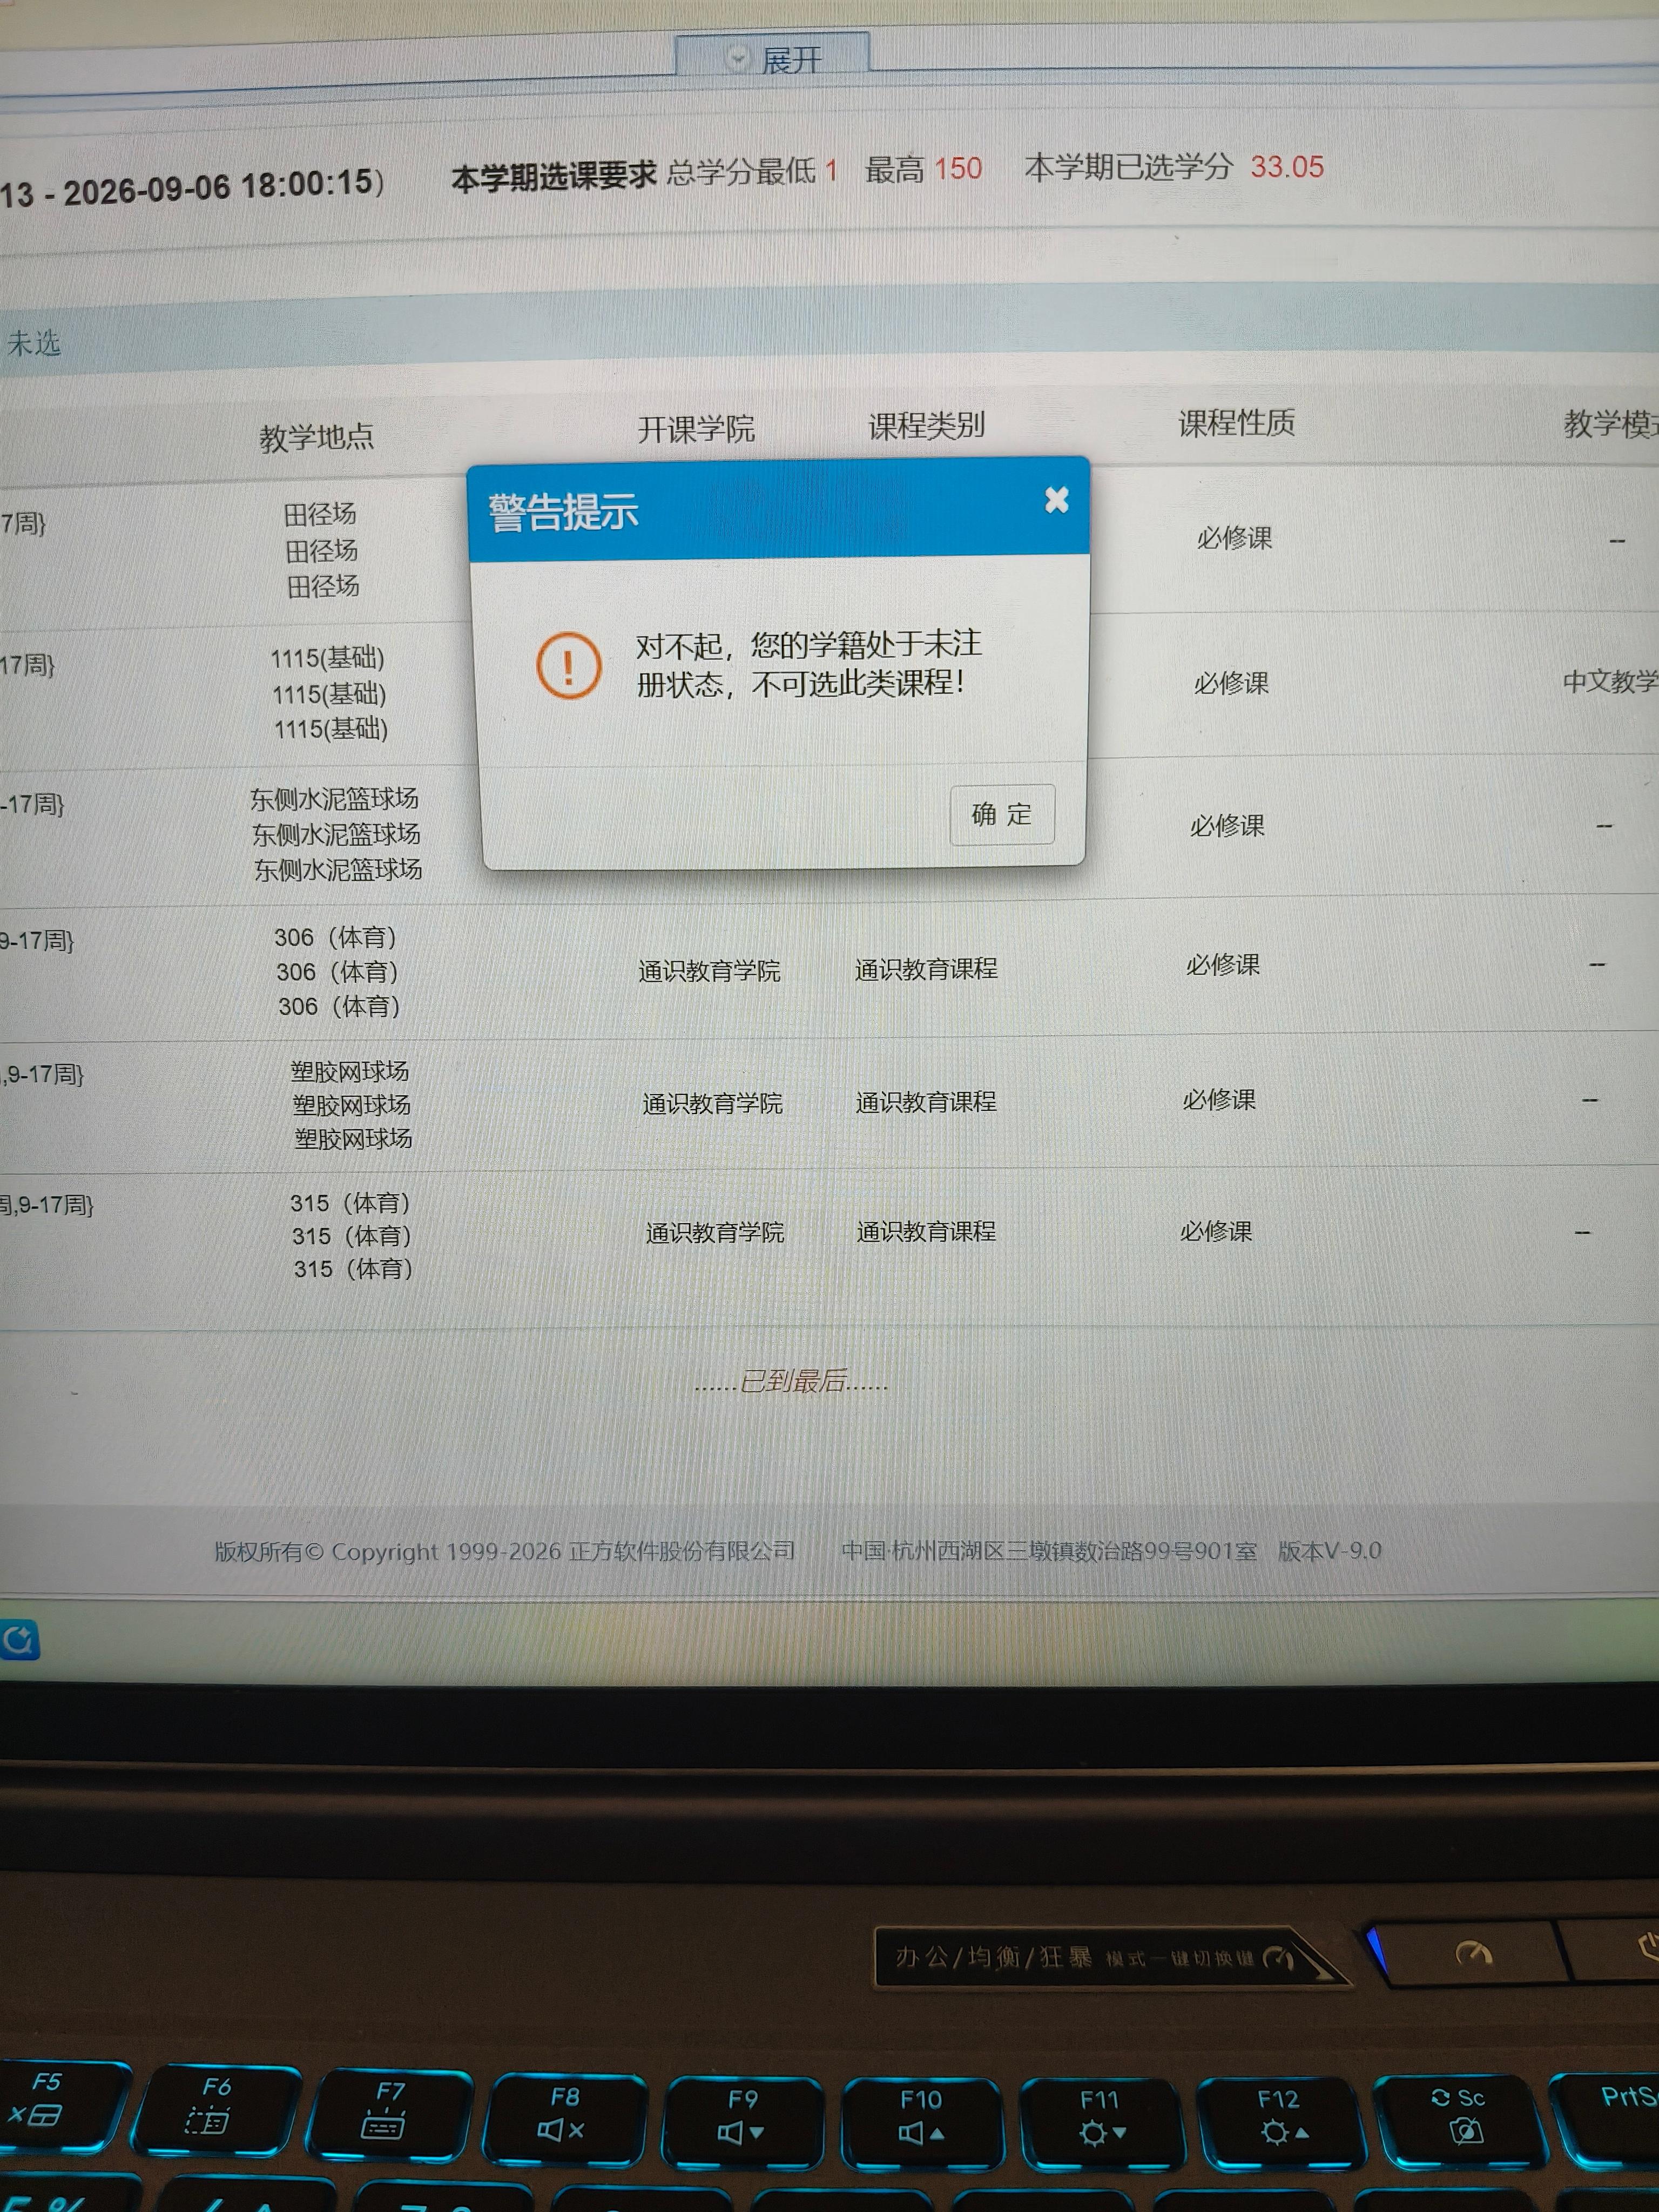Click the 田径场 location cell
The height and width of the screenshot is (2212, 1659).
tap(321, 550)
